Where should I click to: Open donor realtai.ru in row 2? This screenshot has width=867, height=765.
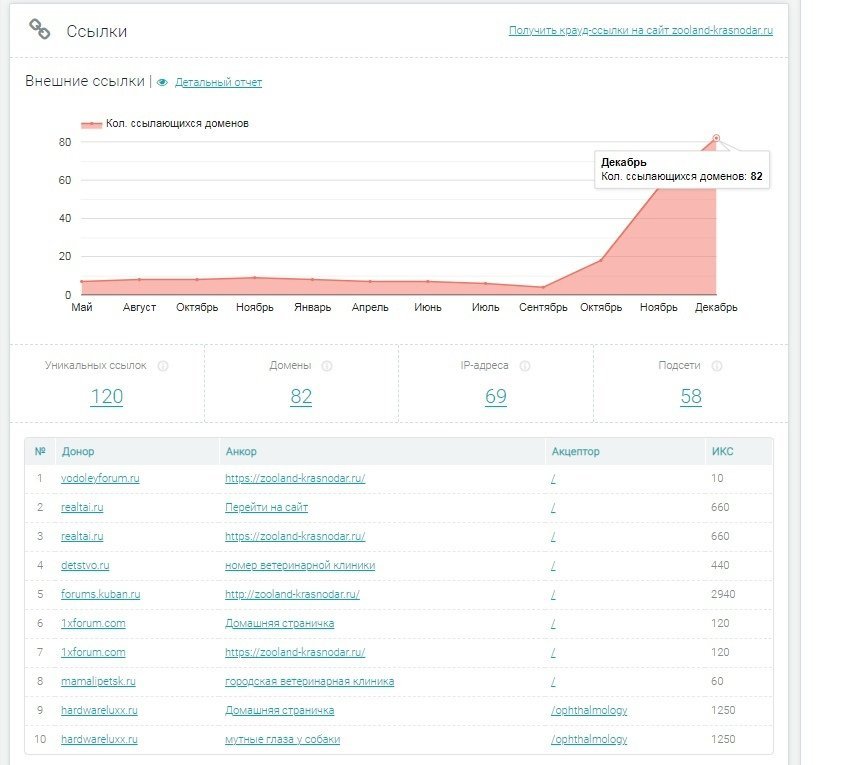point(82,507)
